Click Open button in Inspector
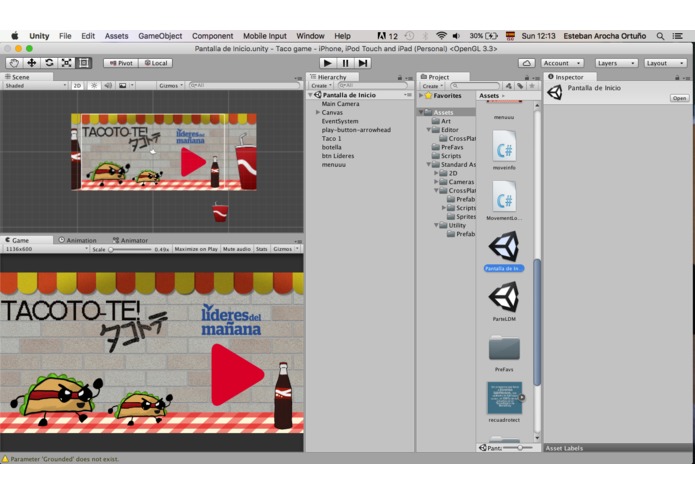The width and height of the screenshot is (695, 494). [679, 98]
